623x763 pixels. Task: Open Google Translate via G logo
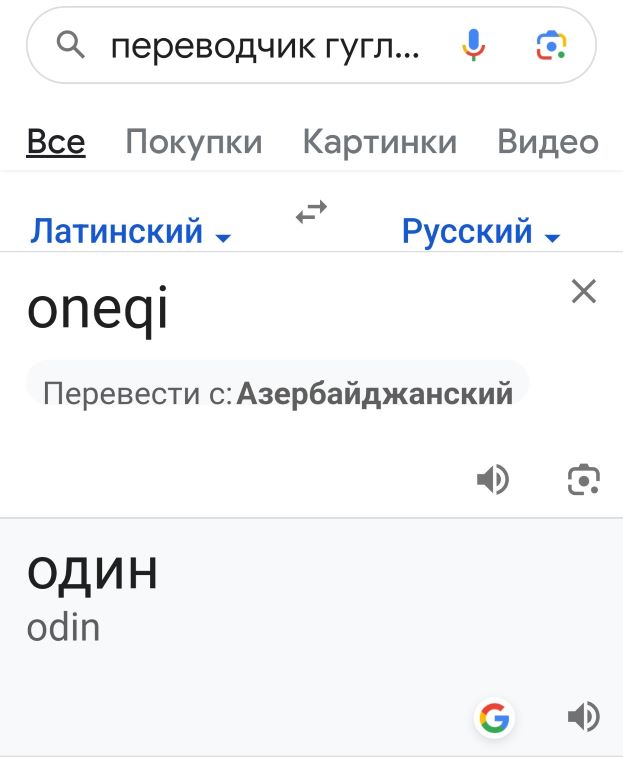click(x=494, y=717)
